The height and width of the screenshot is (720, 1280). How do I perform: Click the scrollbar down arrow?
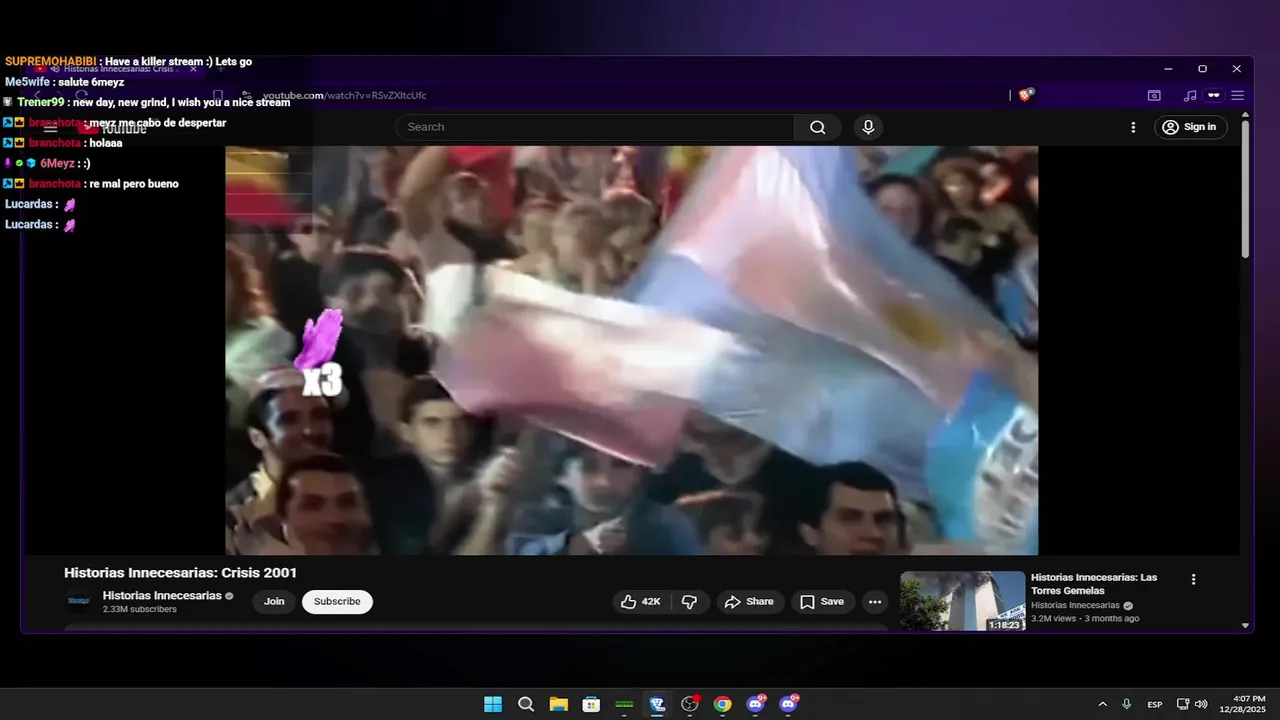point(1245,625)
